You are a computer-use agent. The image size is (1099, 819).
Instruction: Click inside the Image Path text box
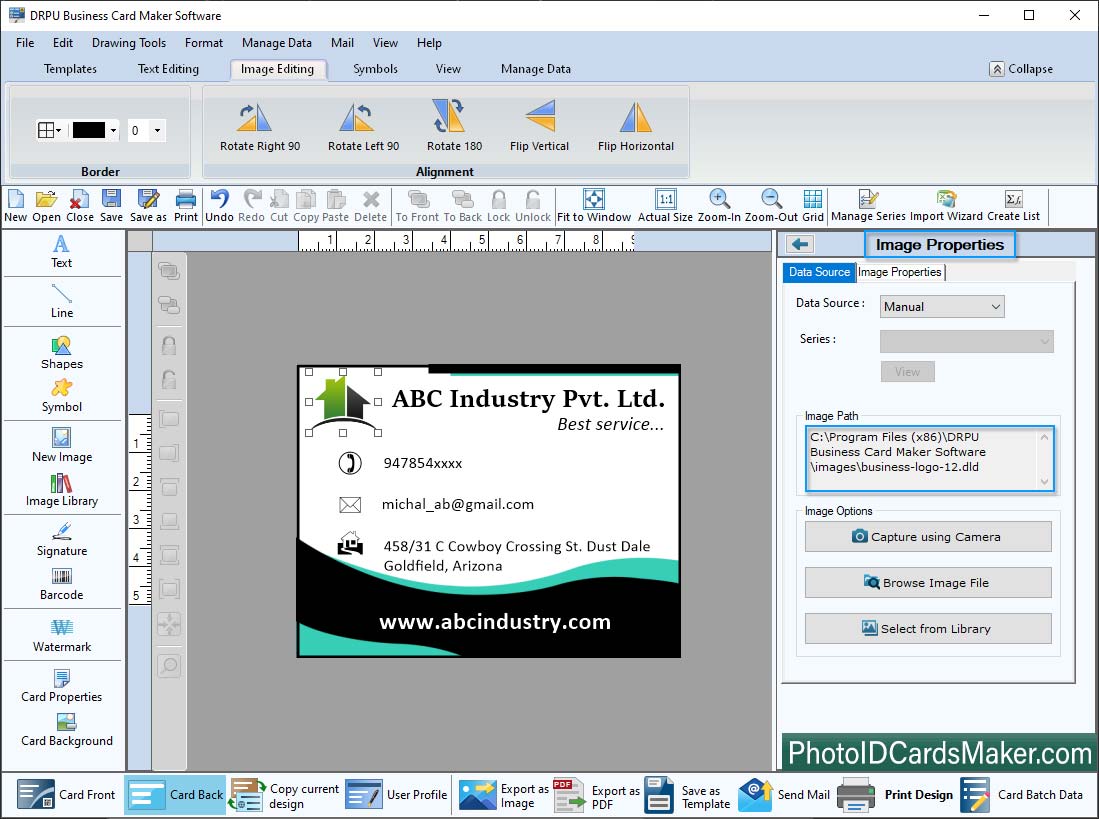point(929,458)
